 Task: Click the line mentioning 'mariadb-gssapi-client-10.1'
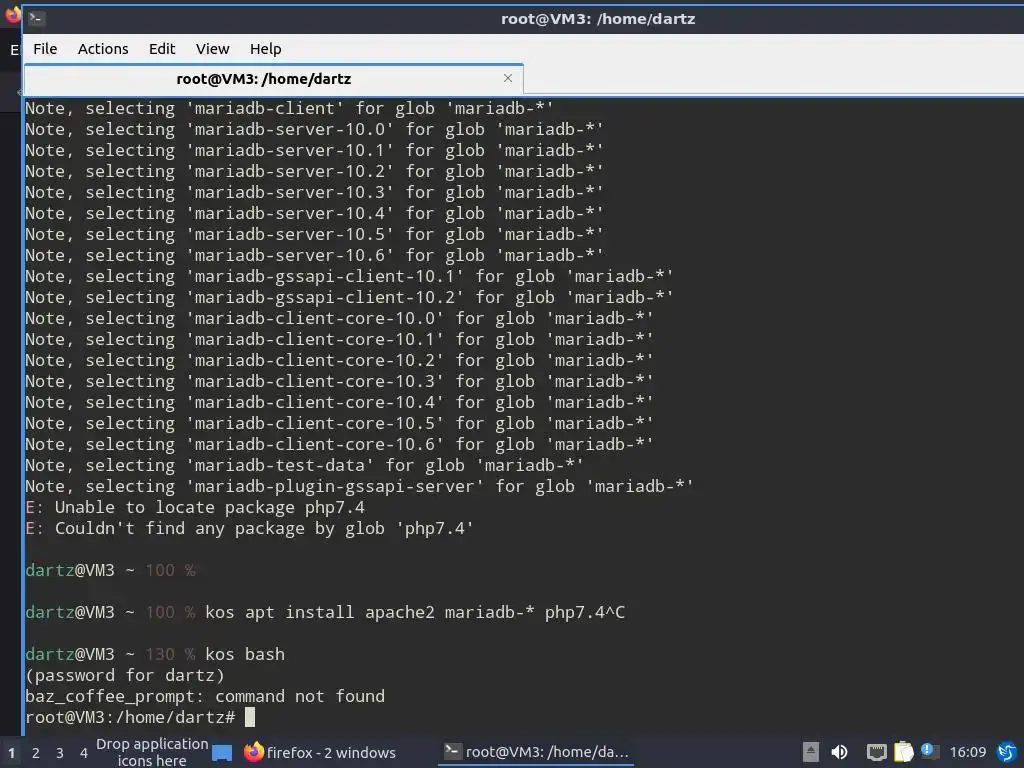tap(349, 276)
